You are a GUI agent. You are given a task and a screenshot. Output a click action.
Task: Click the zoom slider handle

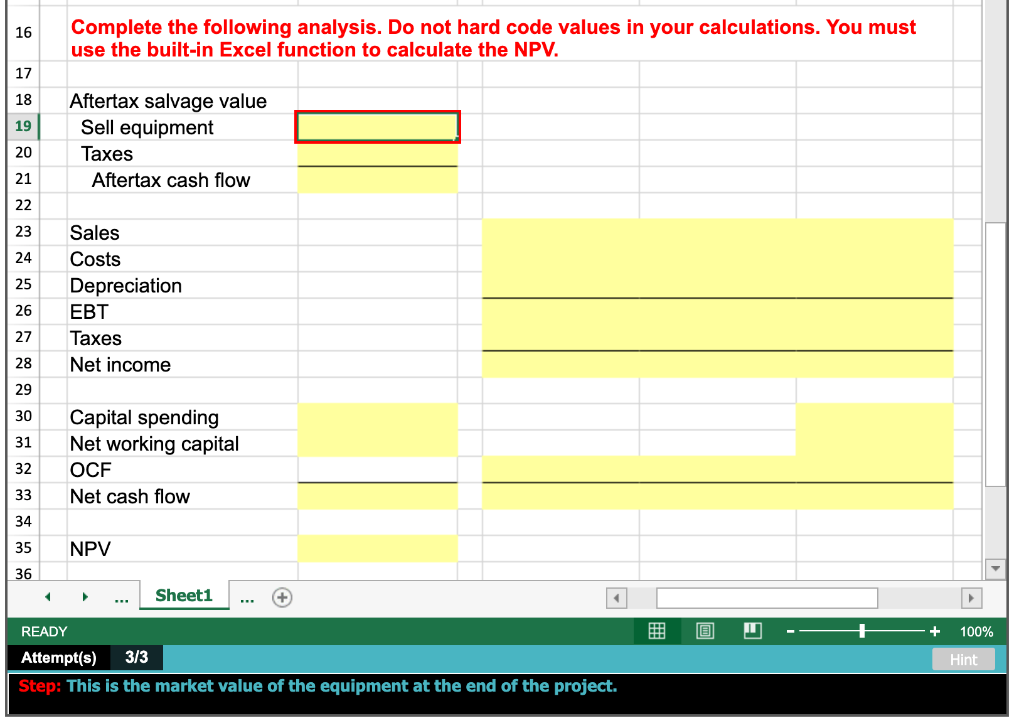pos(861,631)
